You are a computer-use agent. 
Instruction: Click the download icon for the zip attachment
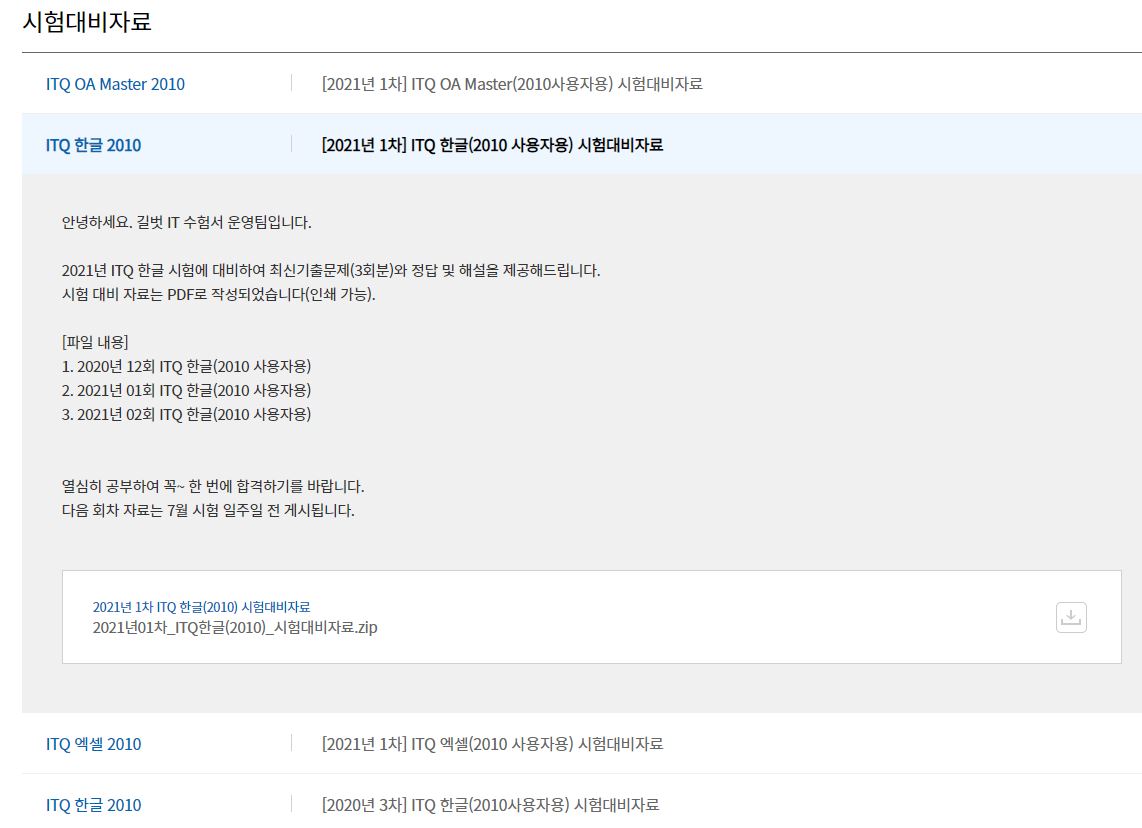[x=1071, y=617]
